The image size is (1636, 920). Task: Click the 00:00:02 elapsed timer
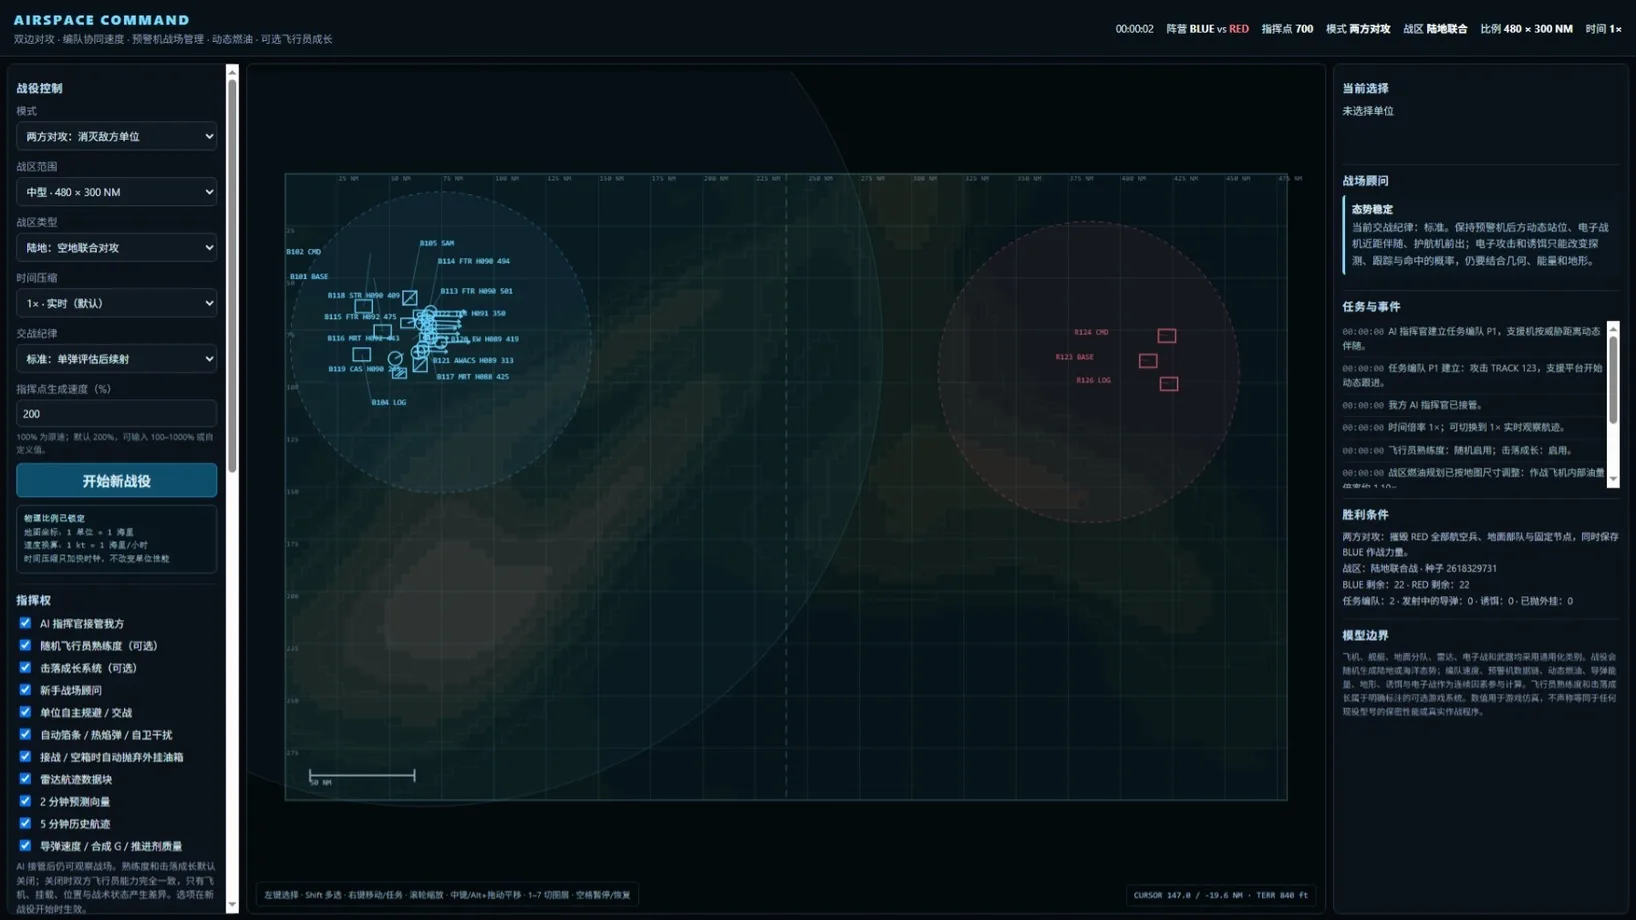pyautogui.click(x=1134, y=29)
